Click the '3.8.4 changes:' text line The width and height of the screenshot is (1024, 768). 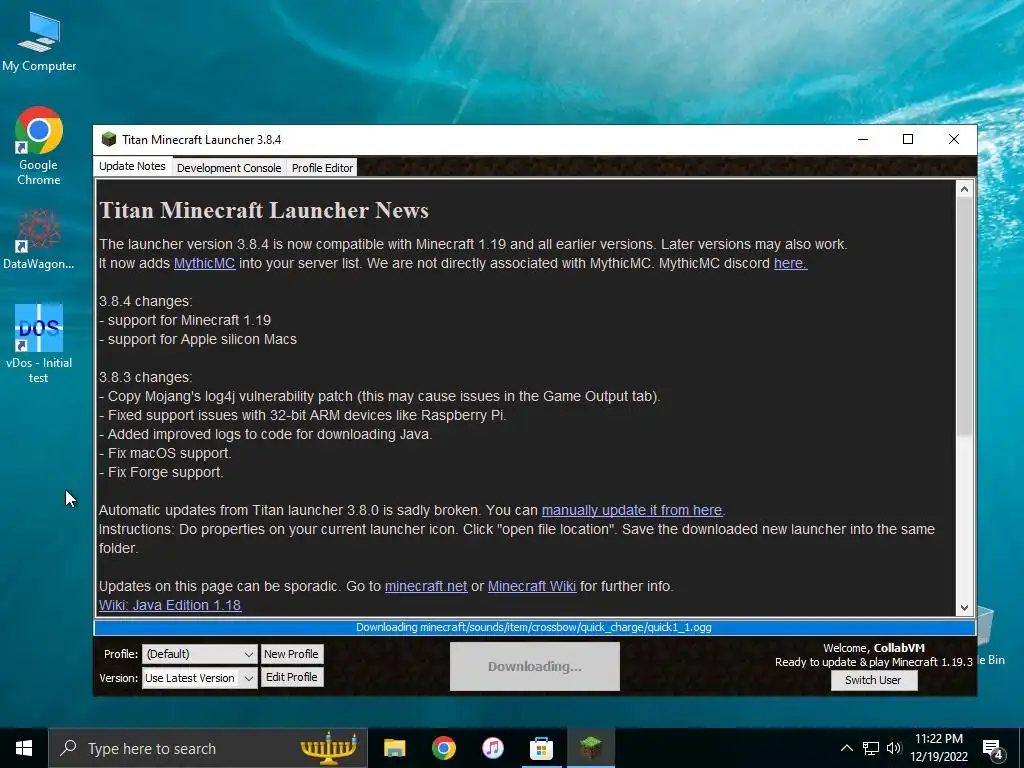(x=146, y=301)
